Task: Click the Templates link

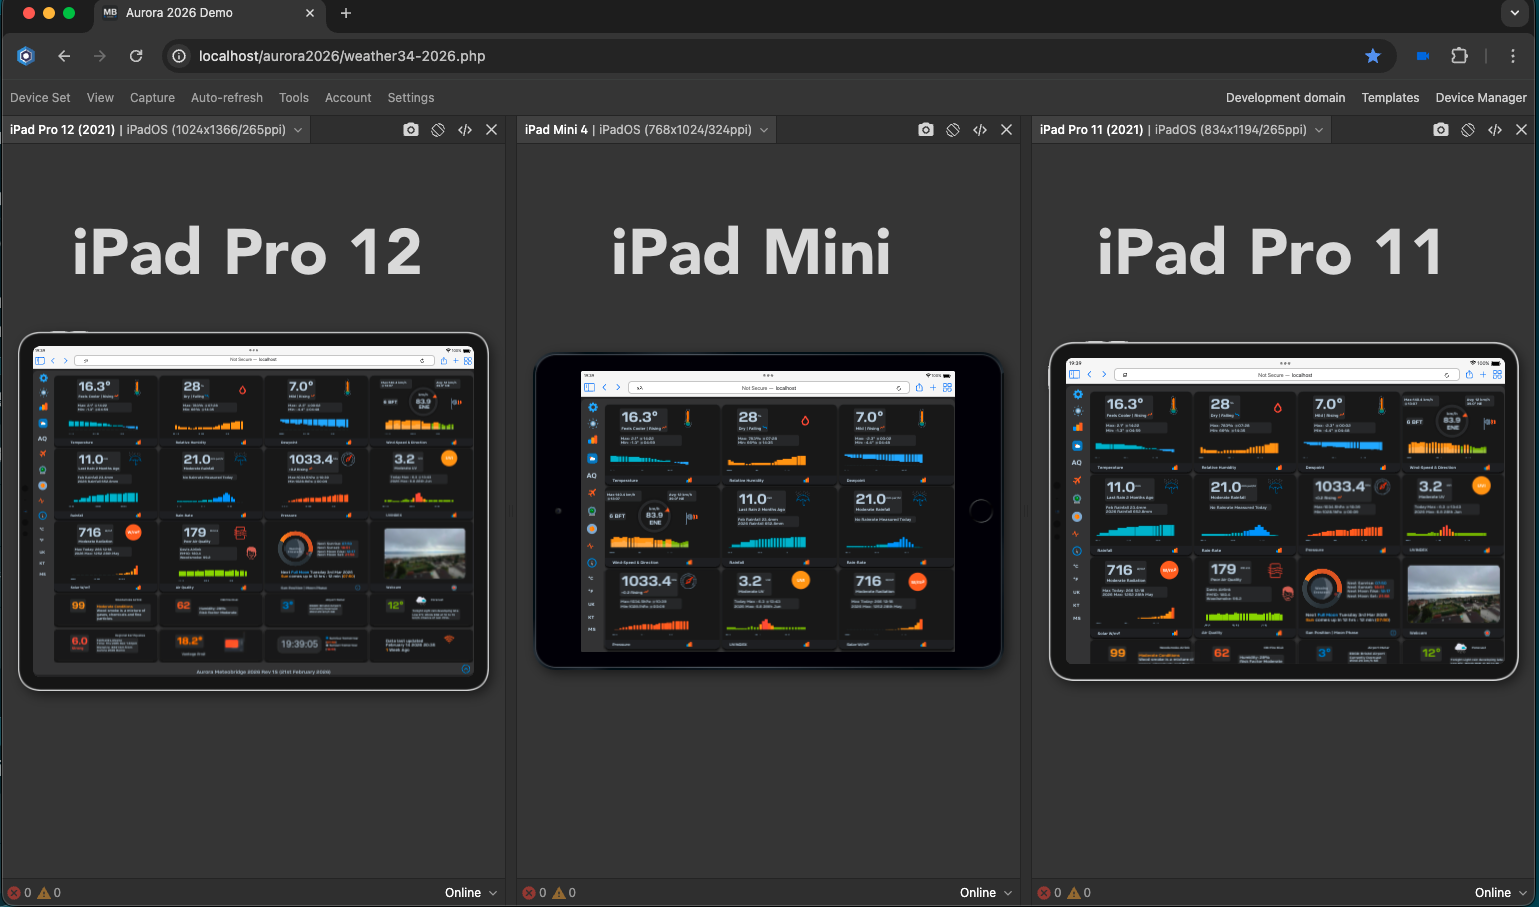Action: [1390, 97]
